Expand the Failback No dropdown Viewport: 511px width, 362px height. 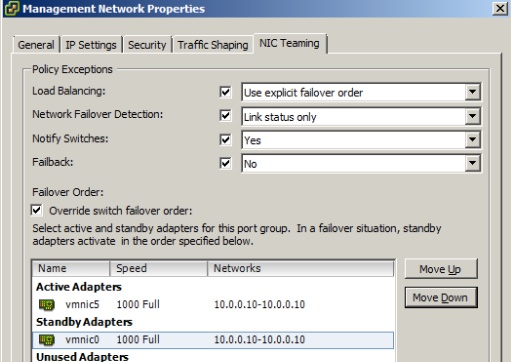click(x=472, y=163)
